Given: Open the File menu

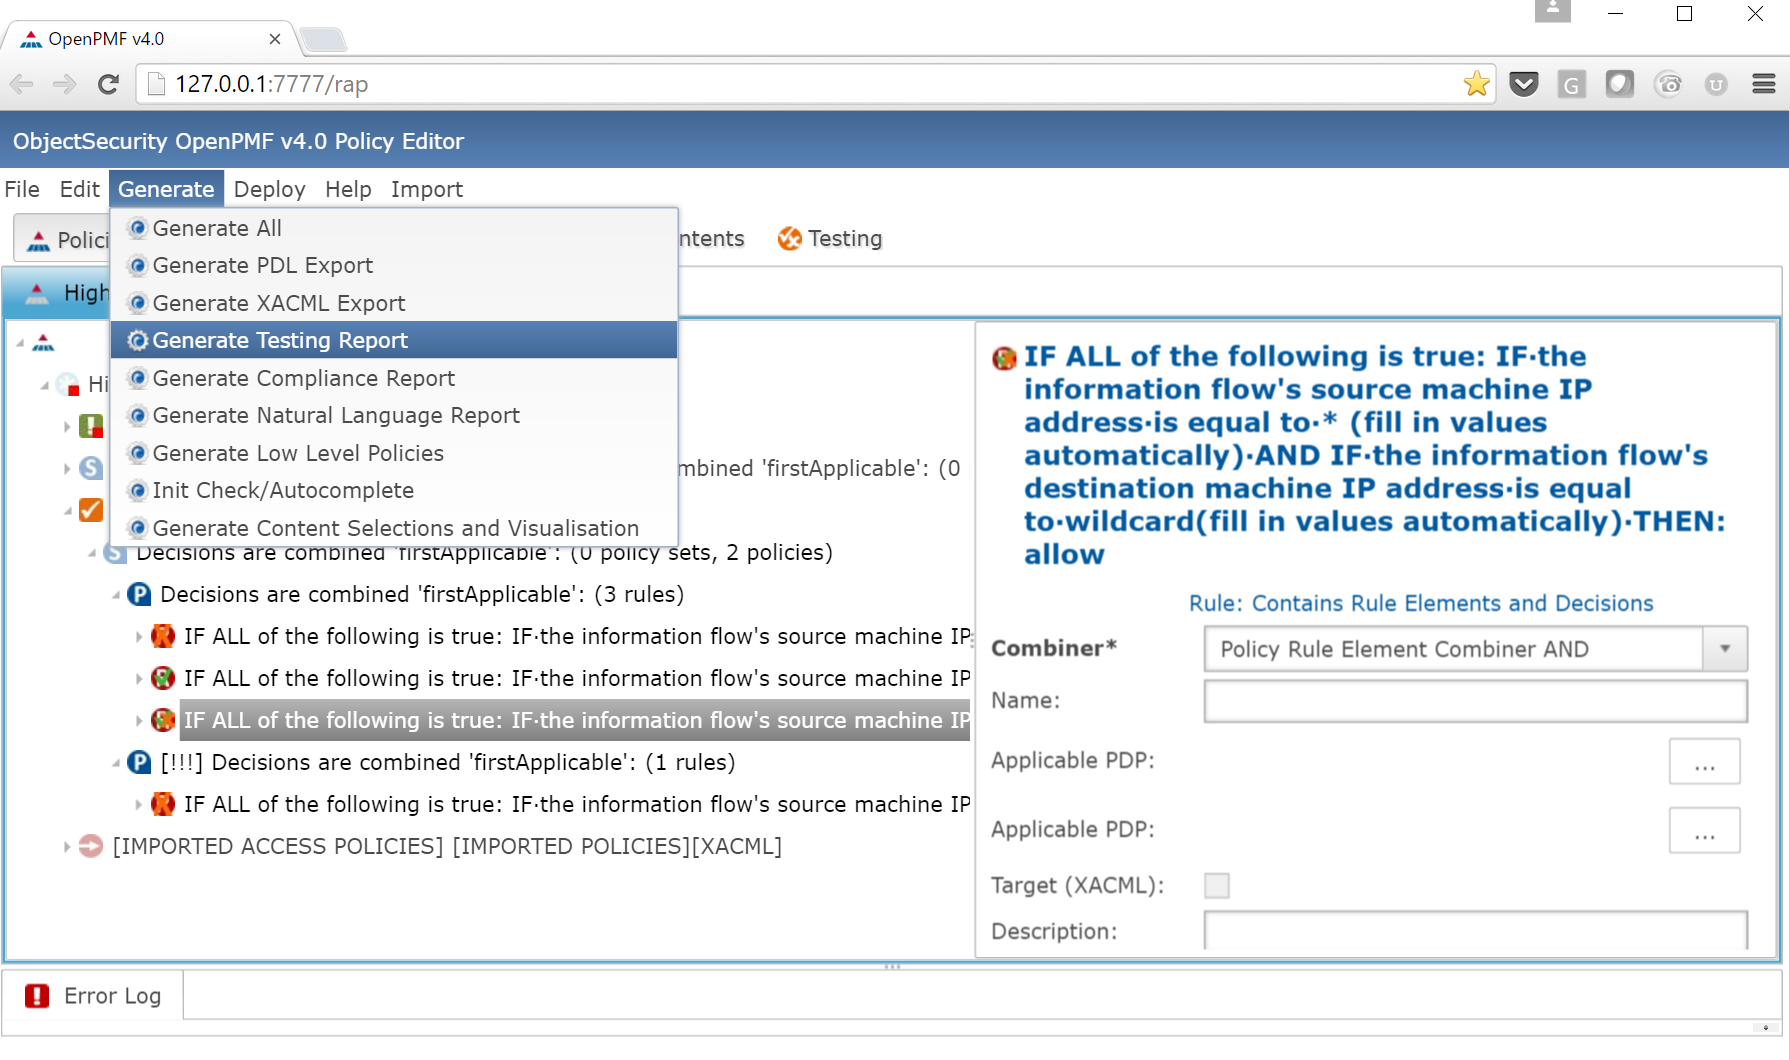Looking at the screenshot, I should tap(22, 189).
